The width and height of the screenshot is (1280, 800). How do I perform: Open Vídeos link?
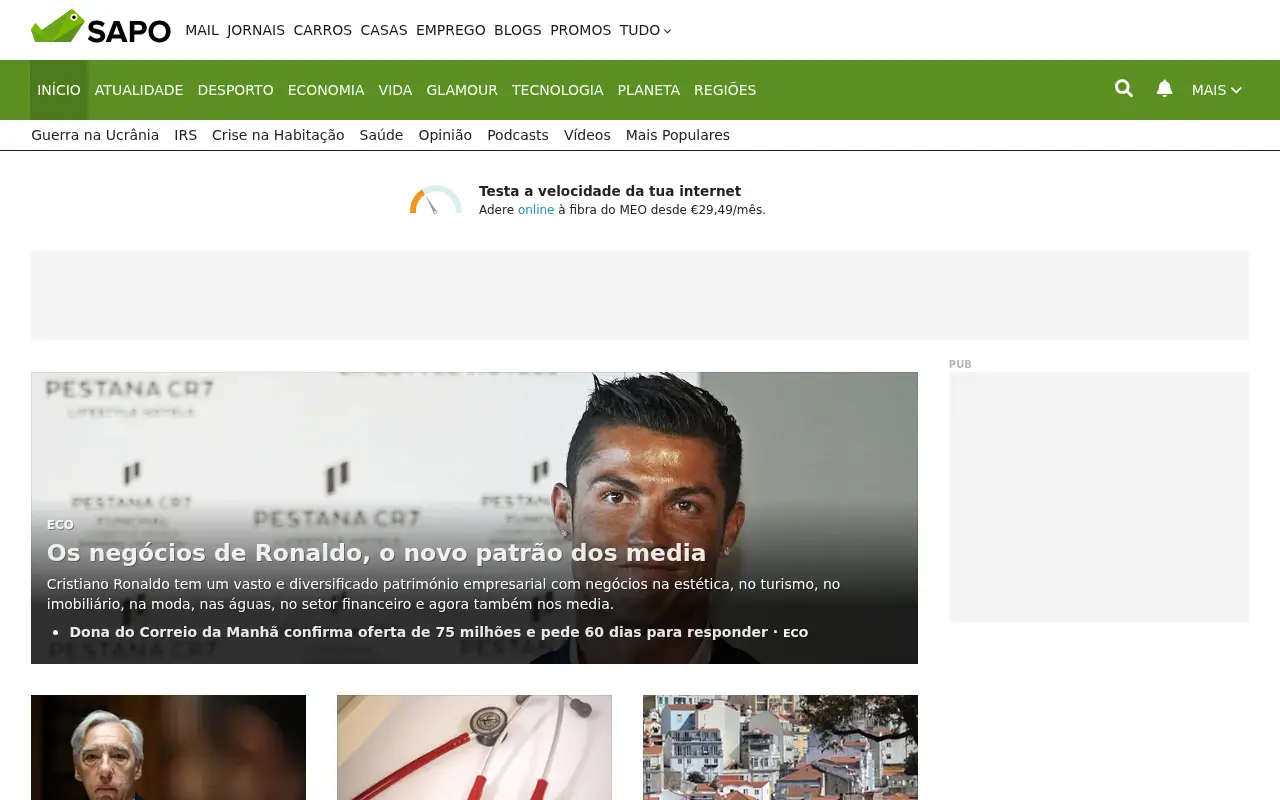(587, 135)
